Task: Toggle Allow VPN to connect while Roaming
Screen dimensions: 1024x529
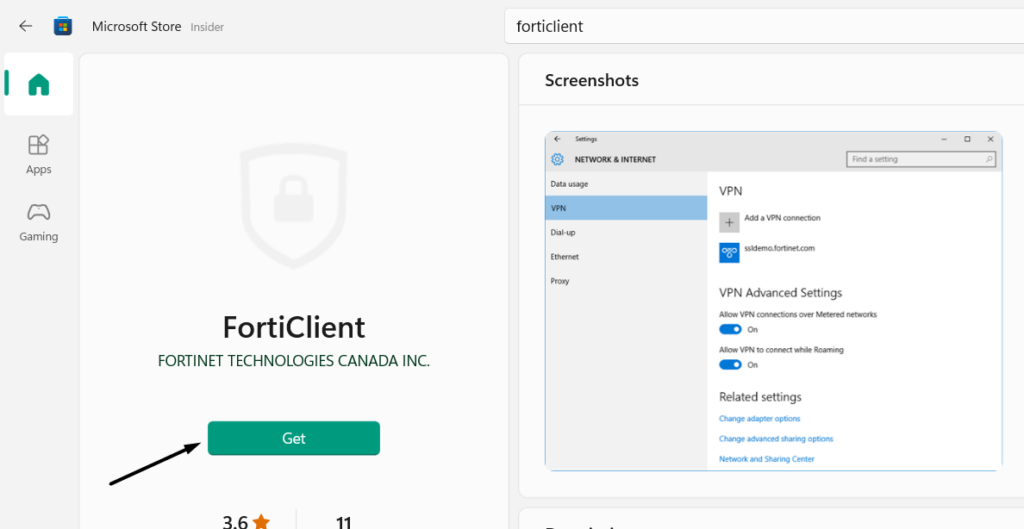Action: [x=731, y=365]
